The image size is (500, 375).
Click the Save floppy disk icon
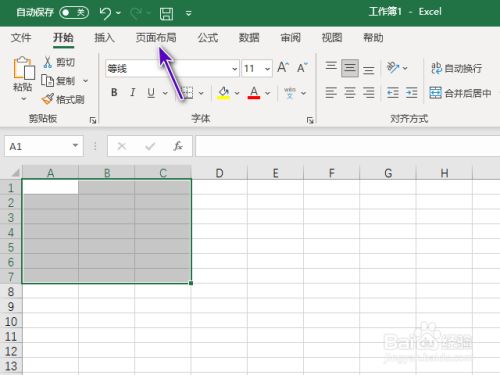coord(166,14)
